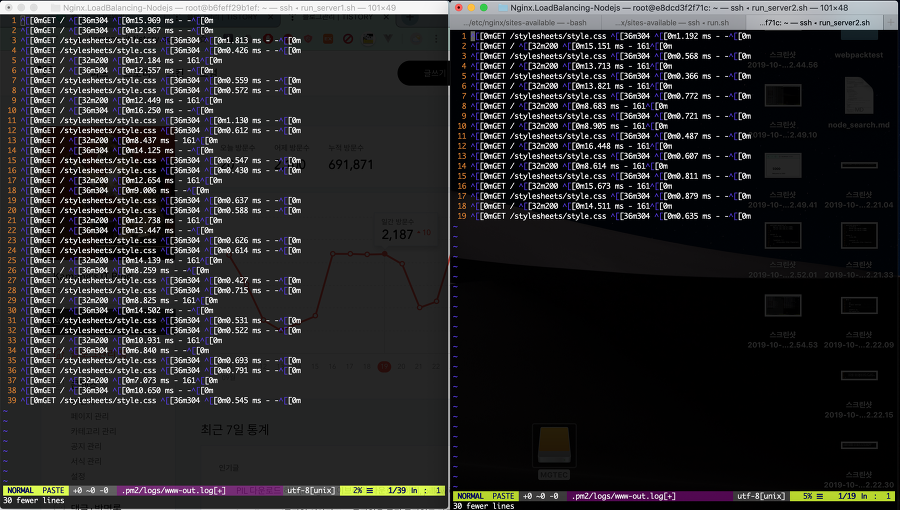
Task: Click left log line with 1.130 ms
Action: [161, 120]
